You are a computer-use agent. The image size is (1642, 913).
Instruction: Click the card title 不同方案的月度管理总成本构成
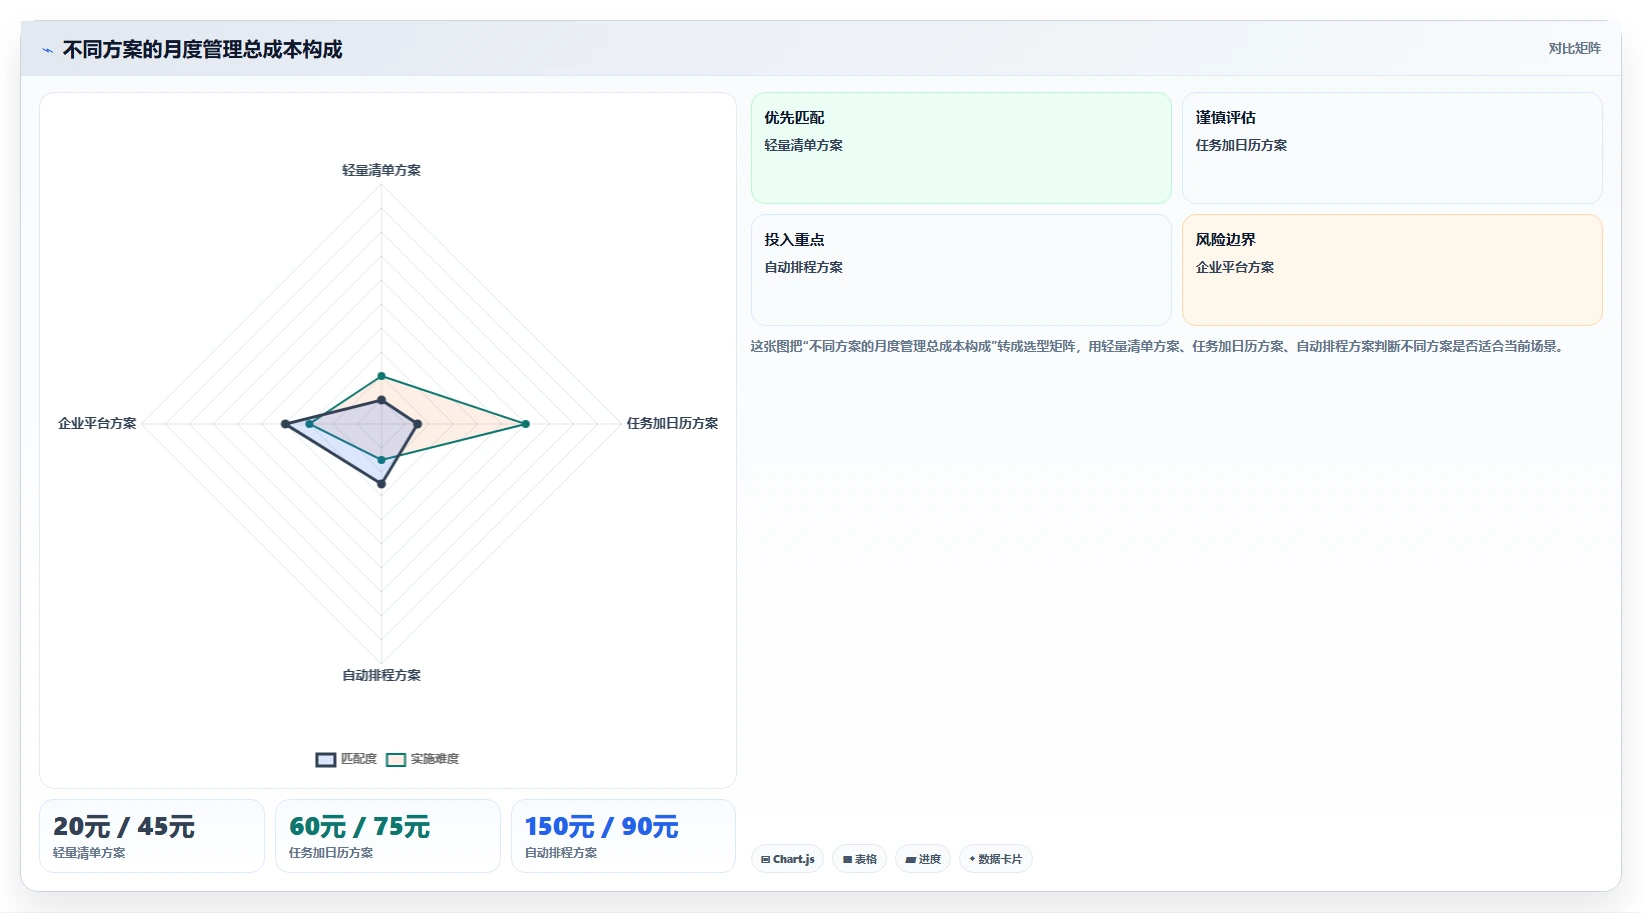(x=202, y=49)
